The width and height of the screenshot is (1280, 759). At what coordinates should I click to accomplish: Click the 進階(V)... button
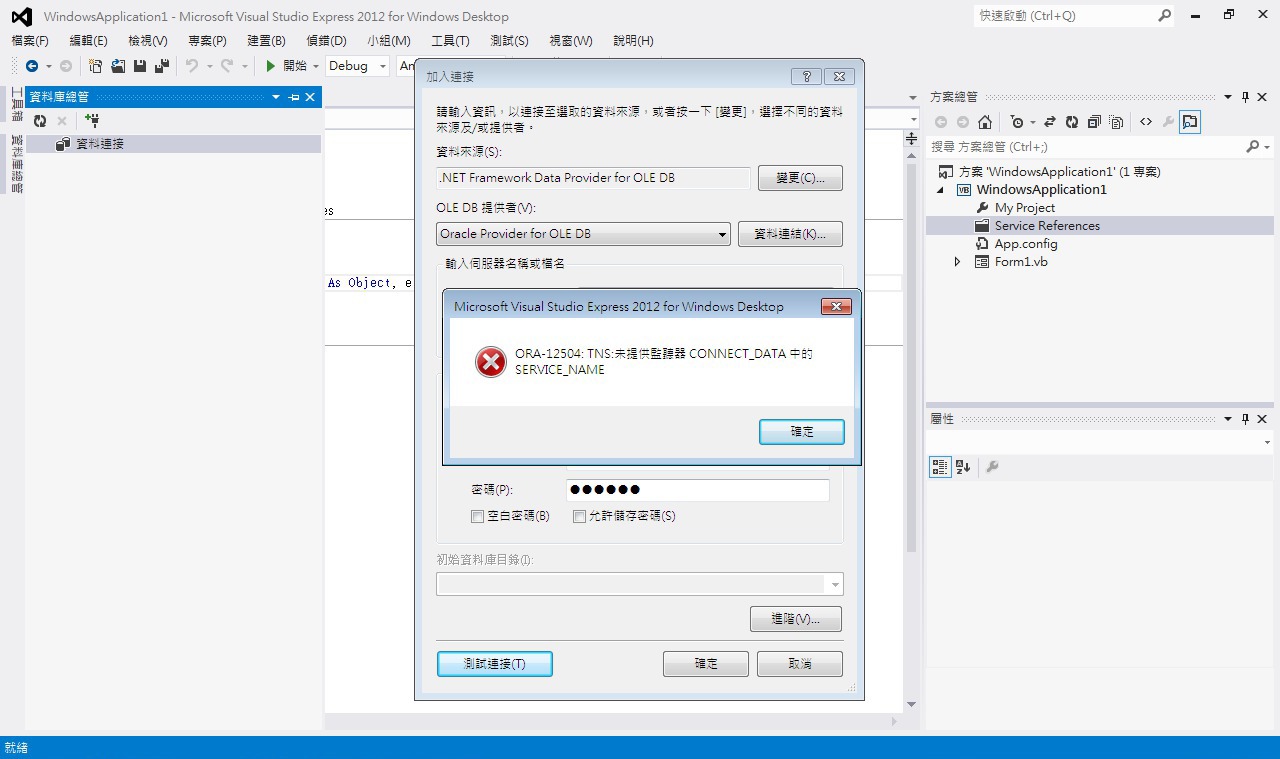pyautogui.click(x=796, y=619)
